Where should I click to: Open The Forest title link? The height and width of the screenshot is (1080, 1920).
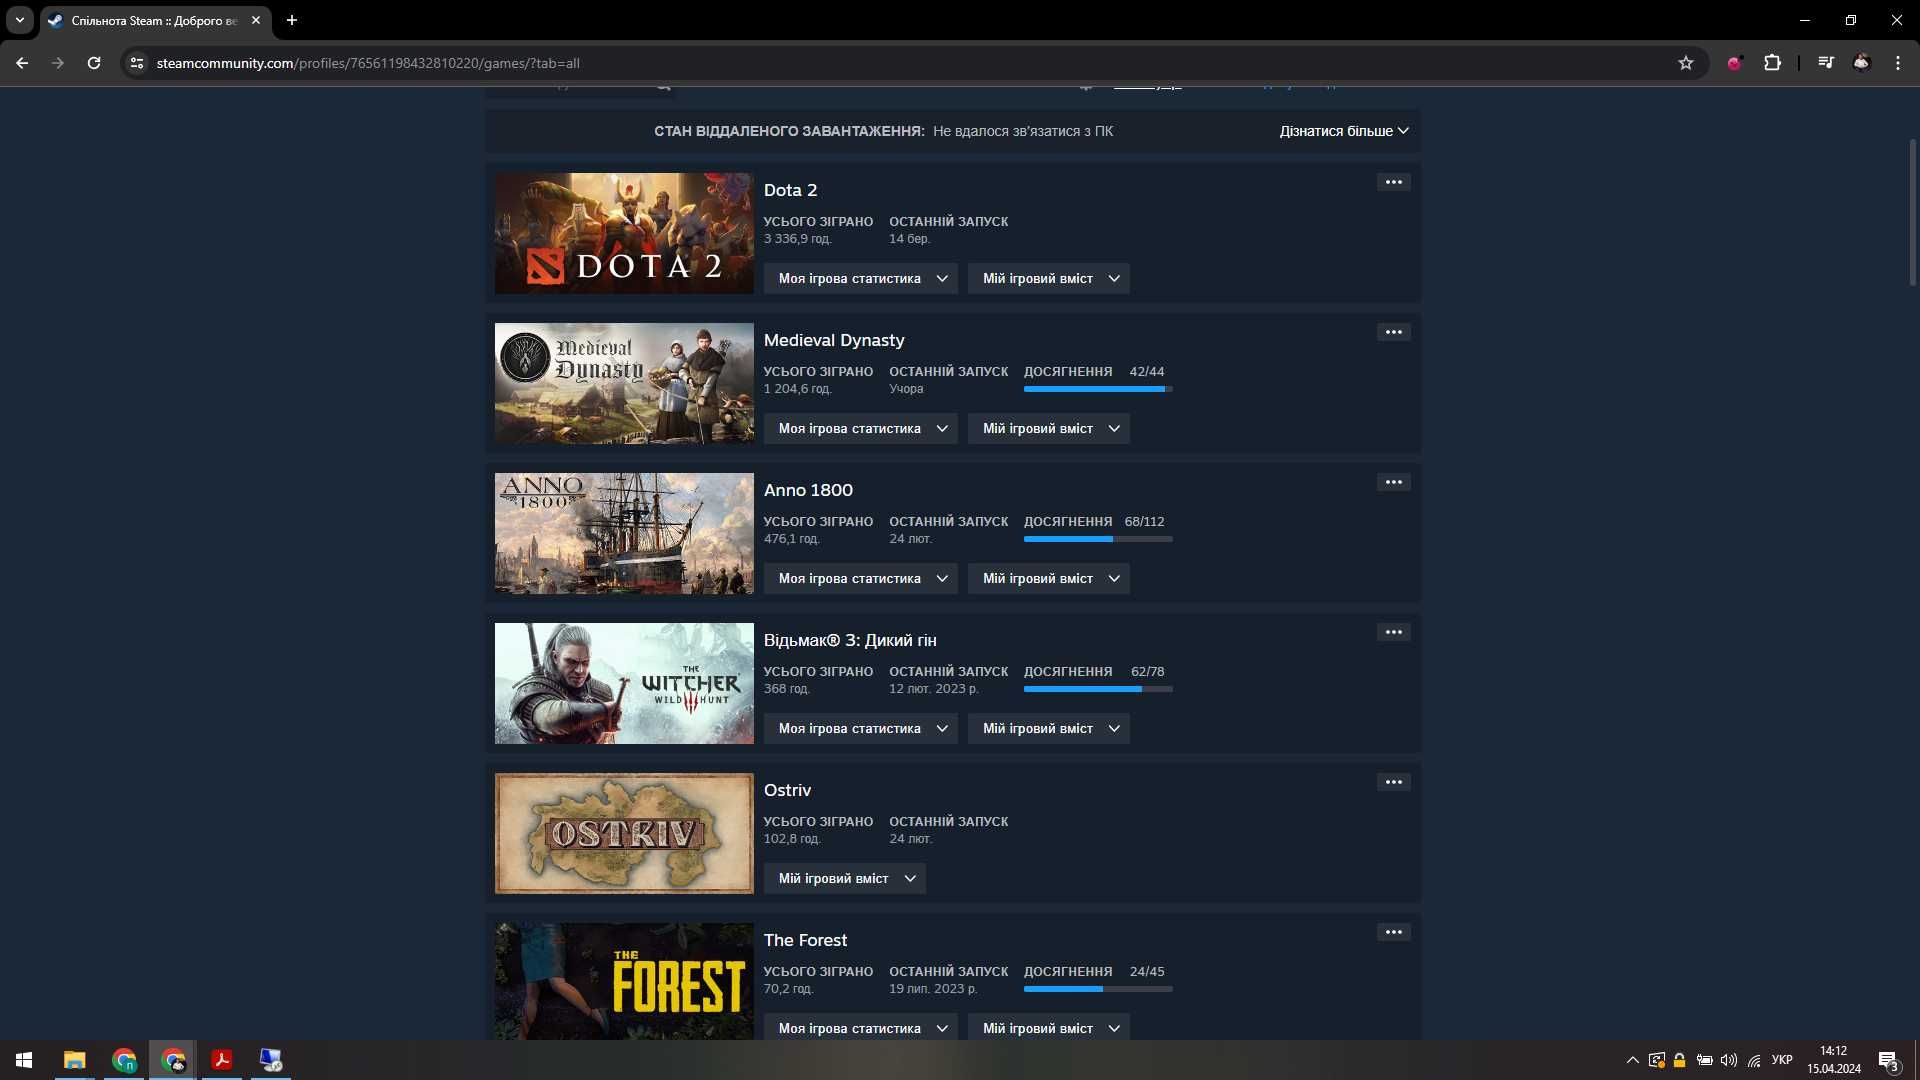pos(805,940)
